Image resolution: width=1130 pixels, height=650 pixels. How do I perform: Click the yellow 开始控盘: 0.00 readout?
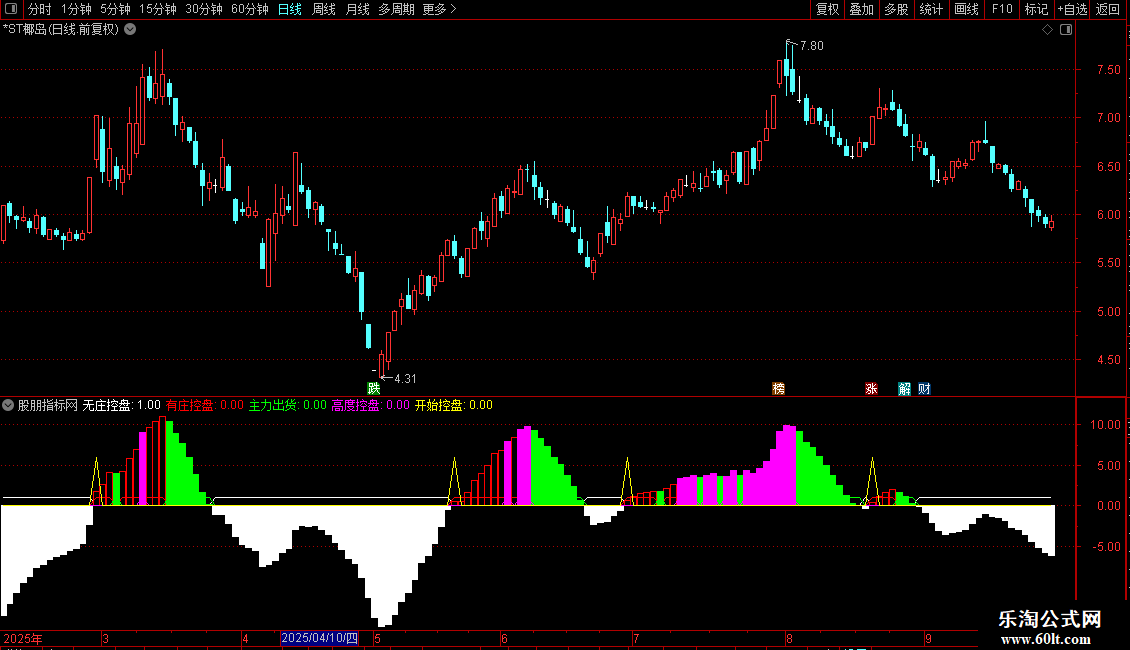coord(454,405)
